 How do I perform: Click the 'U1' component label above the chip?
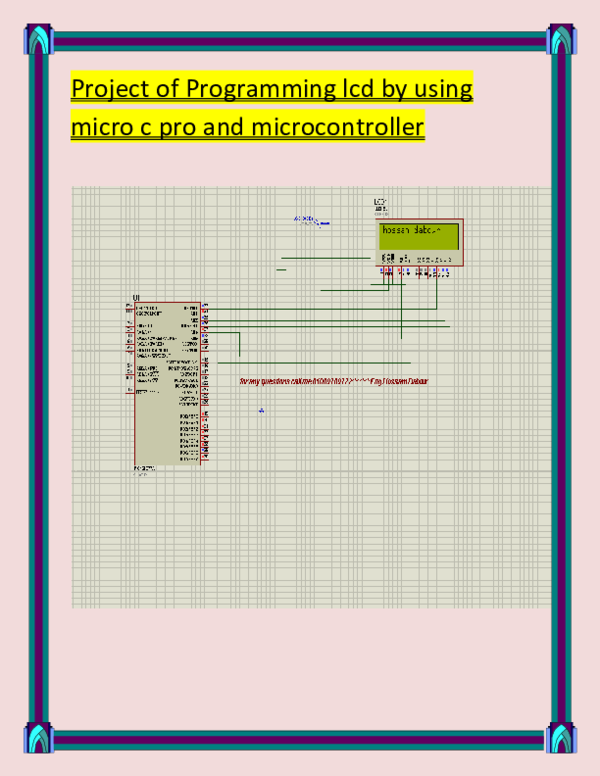click(x=137, y=297)
